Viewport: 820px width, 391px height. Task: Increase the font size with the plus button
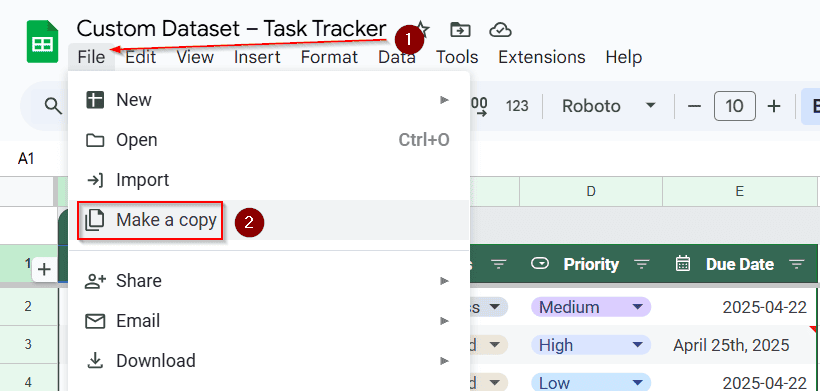[x=773, y=106]
